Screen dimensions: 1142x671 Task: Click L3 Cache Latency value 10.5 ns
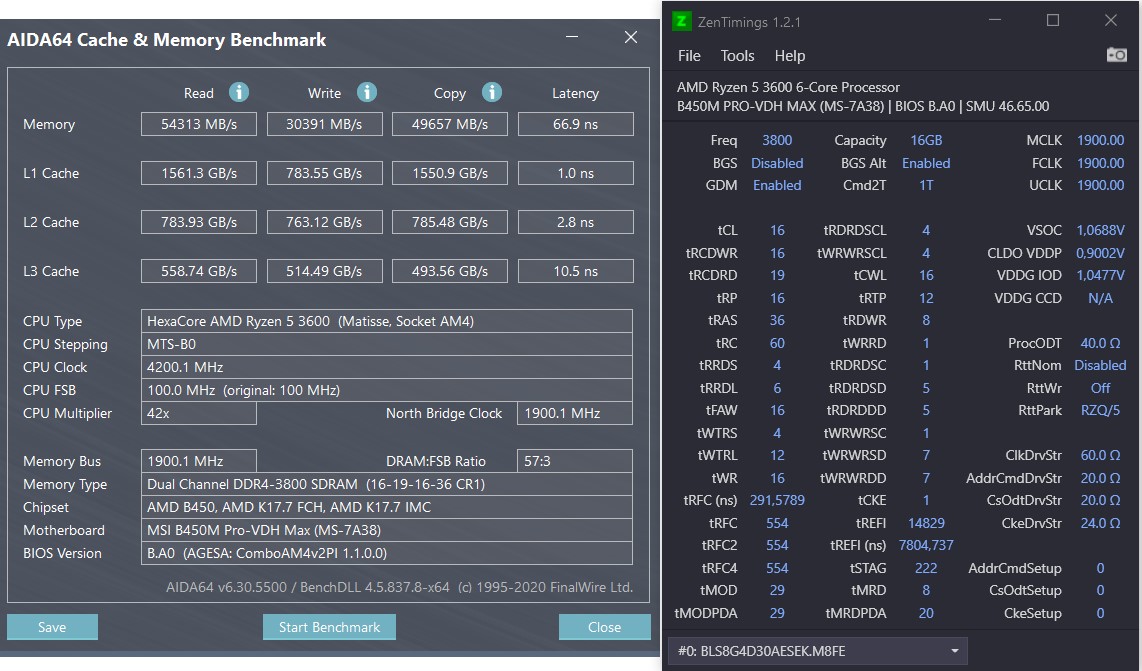[x=575, y=271]
